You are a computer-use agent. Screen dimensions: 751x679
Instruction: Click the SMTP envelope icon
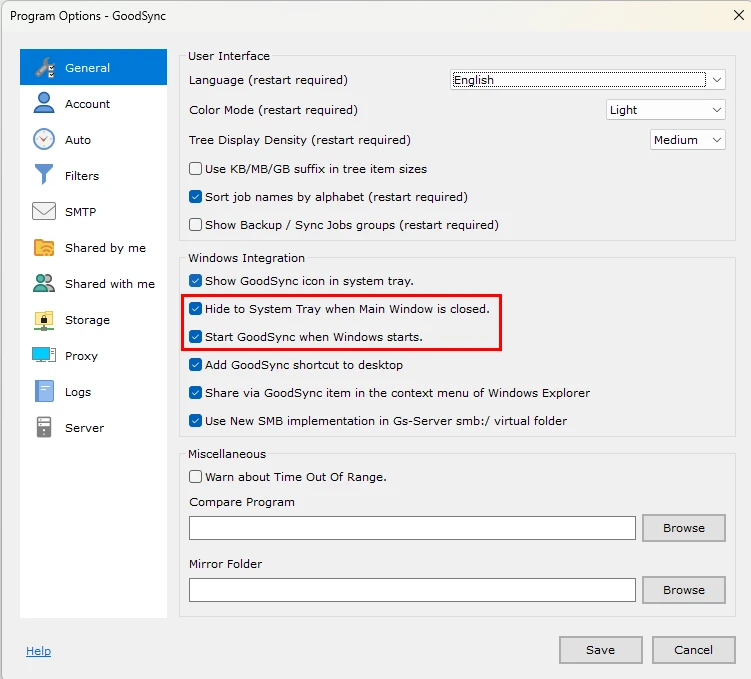(x=44, y=211)
